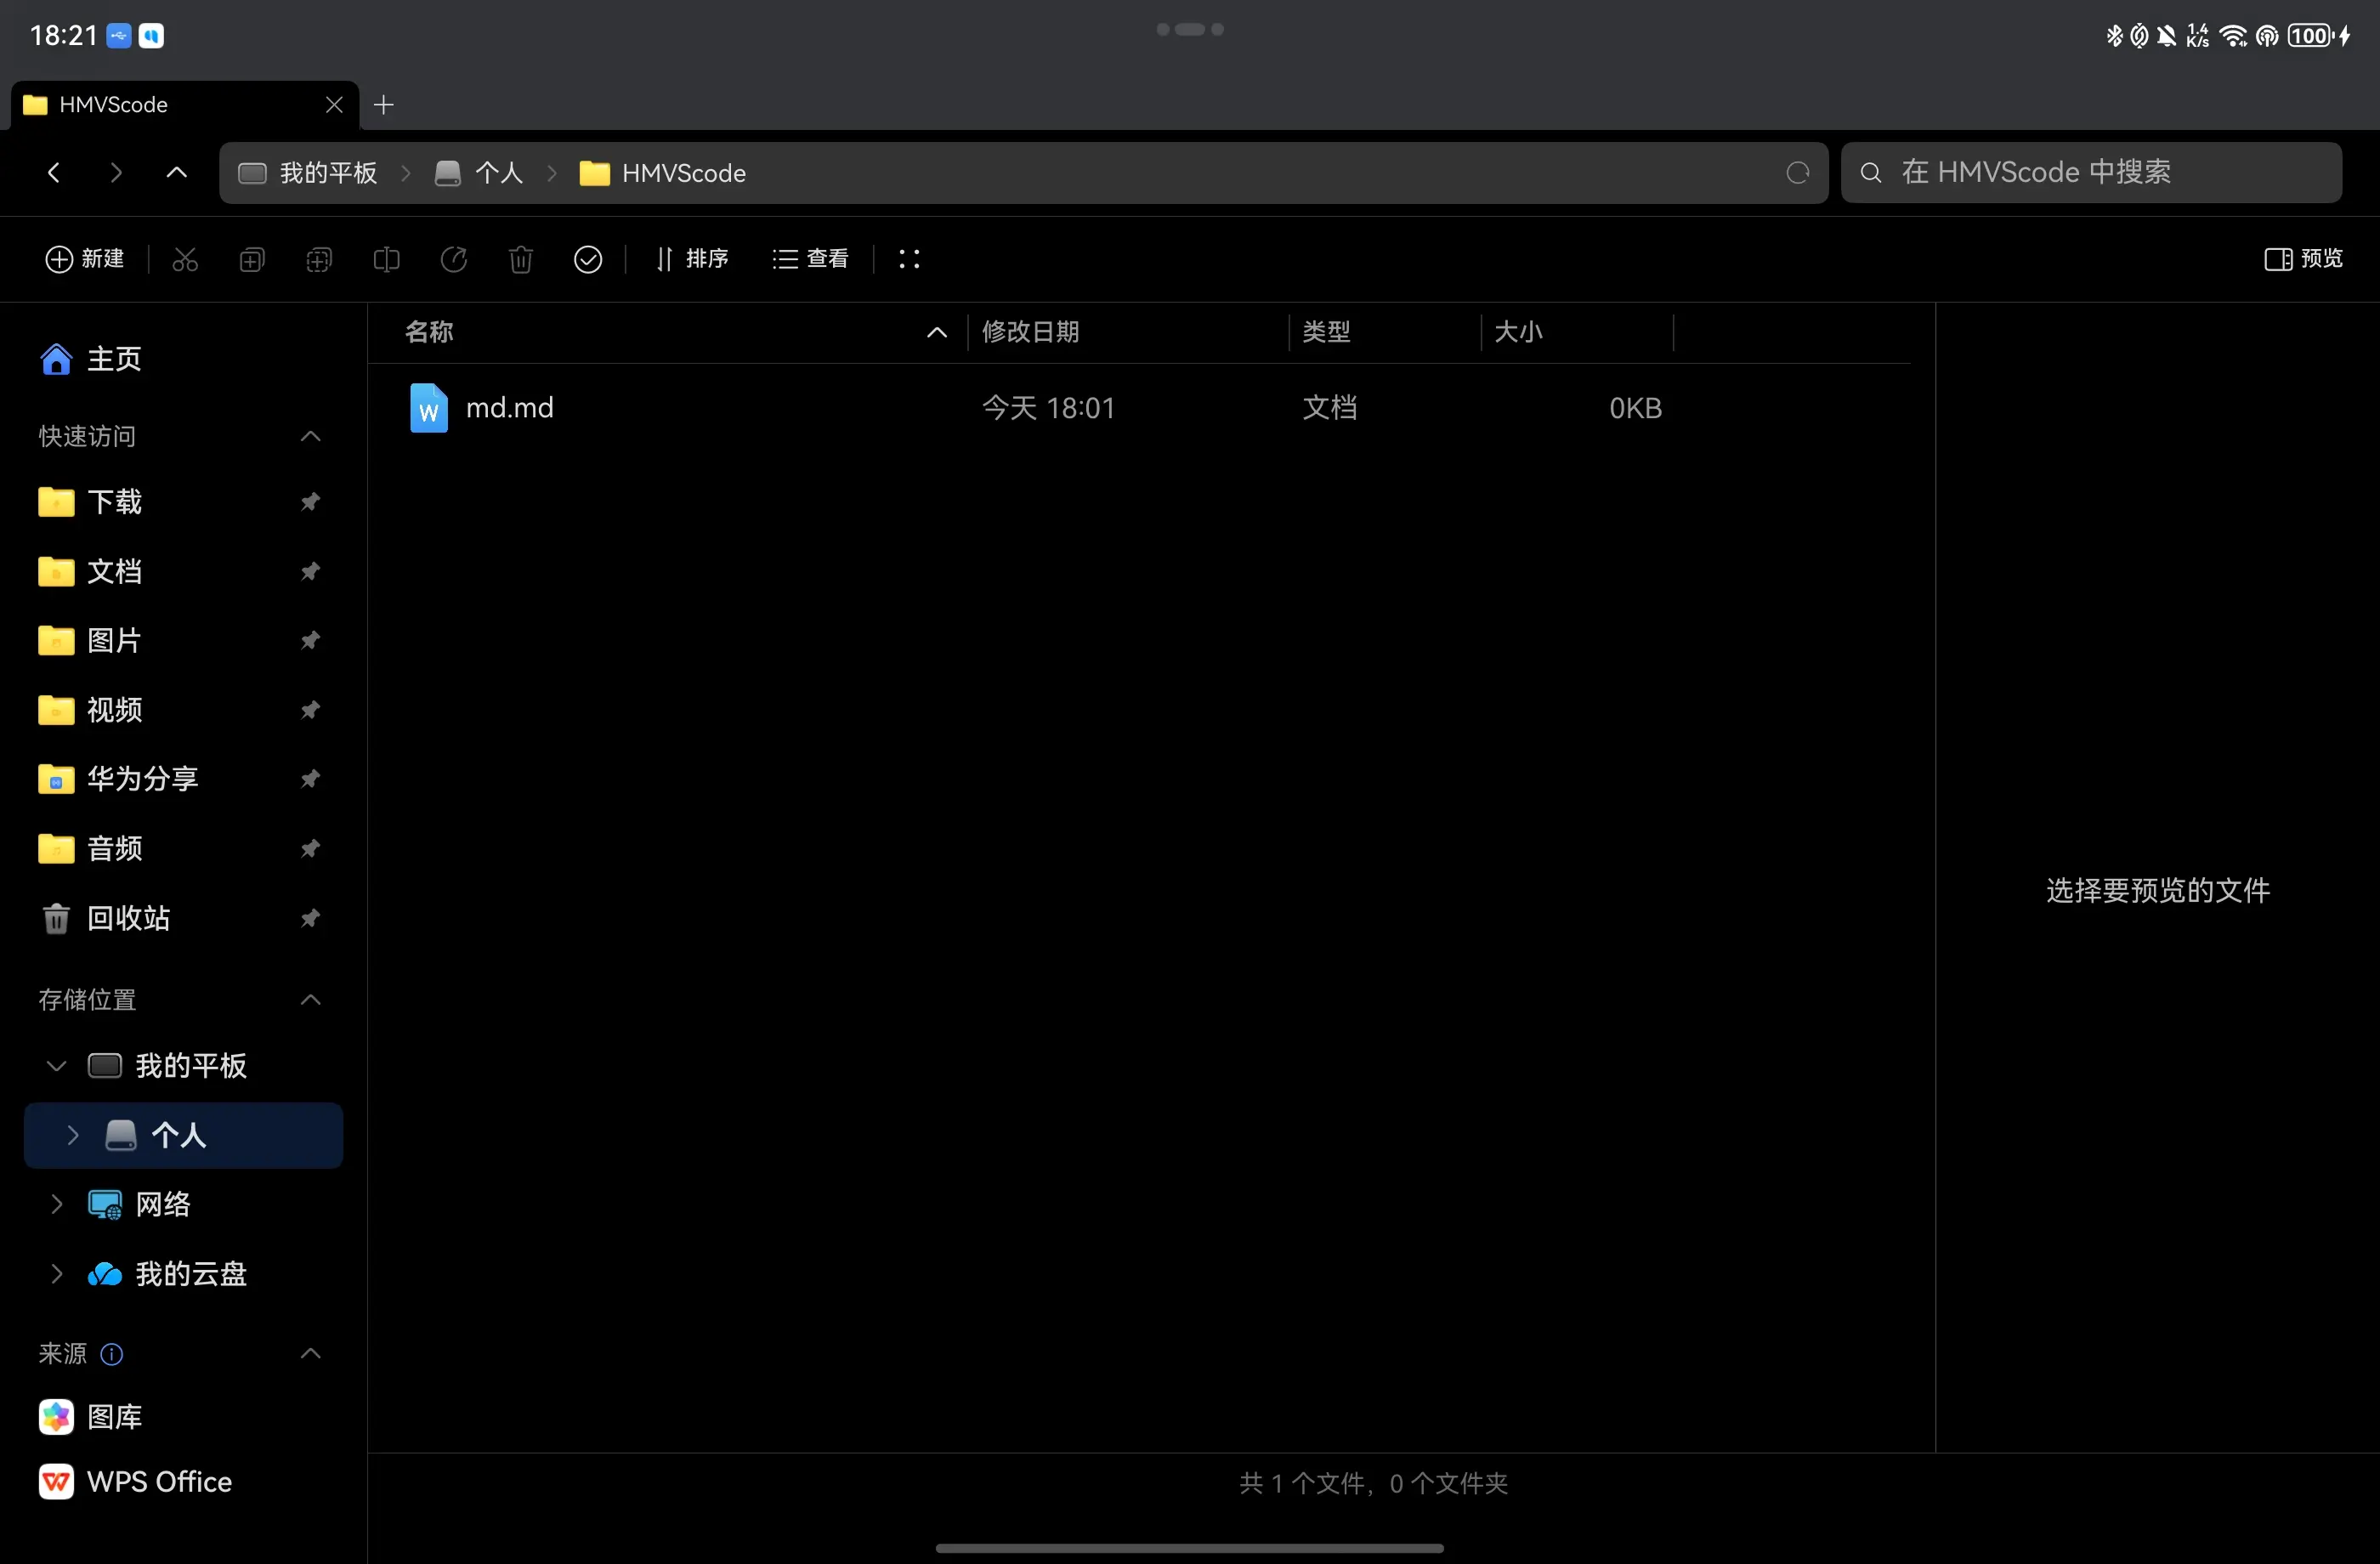Collapse the 快速访问 section
2380x1564 pixels.
(310, 436)
